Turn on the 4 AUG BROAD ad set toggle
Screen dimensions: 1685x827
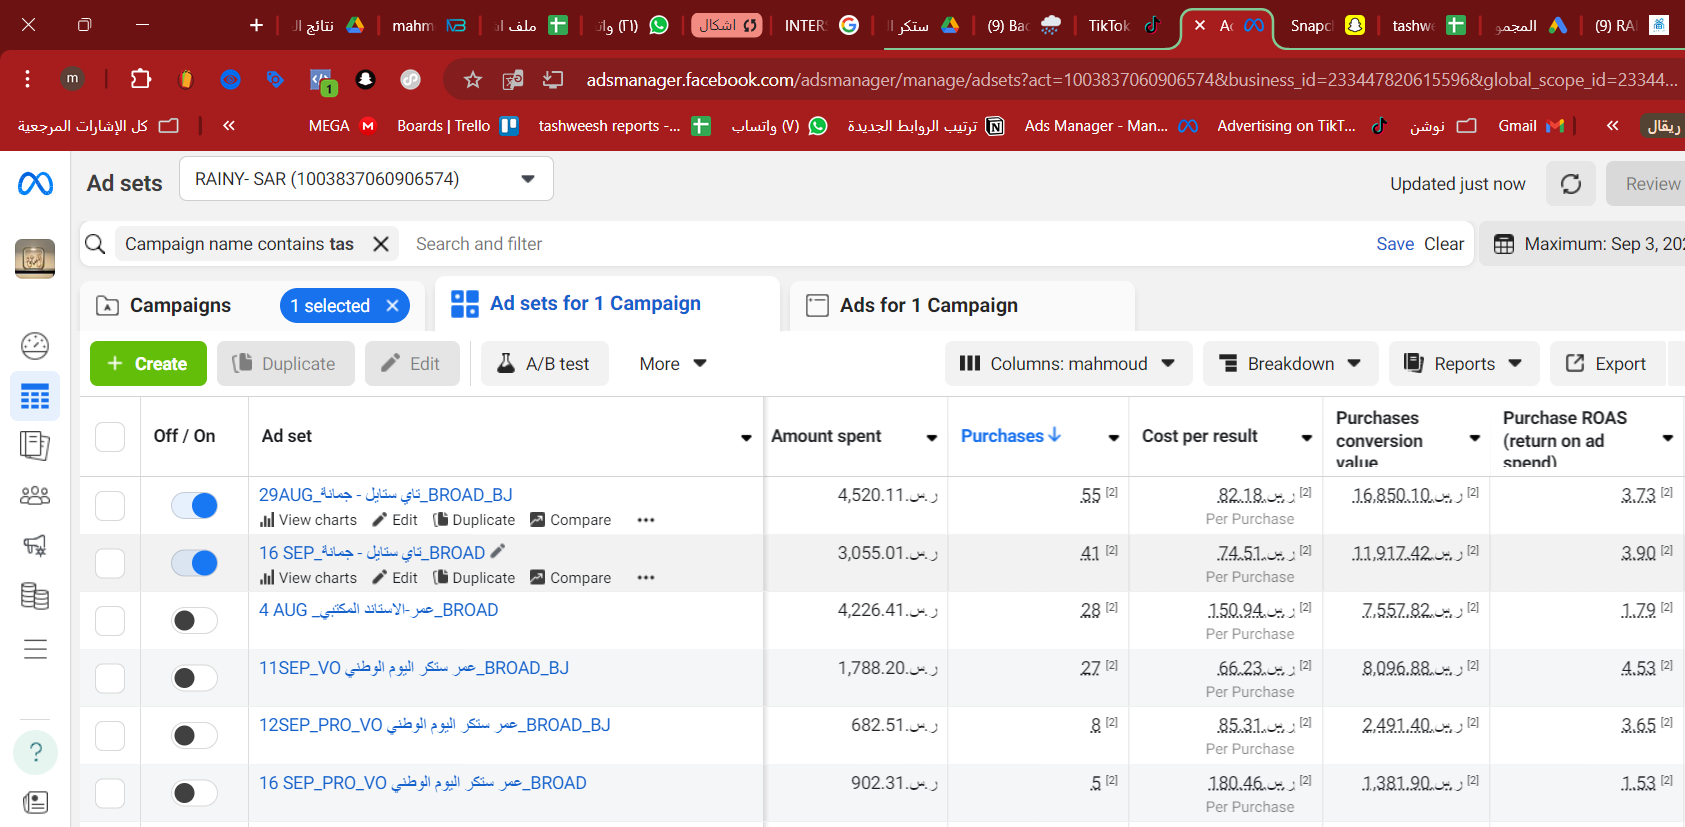coord(194,621)
